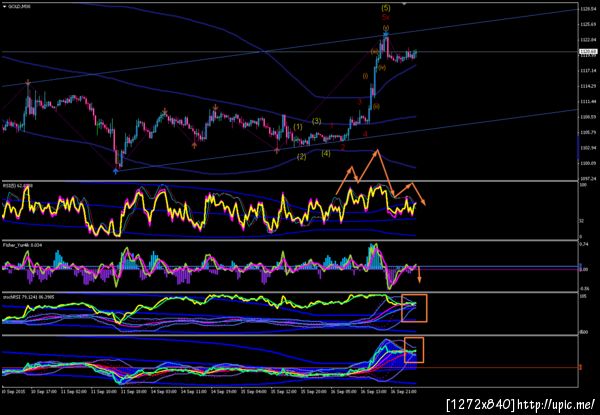Screen dimensions: 600x415
Task: Click the stochRSI indicator label
Action: [x=27, y=296]
